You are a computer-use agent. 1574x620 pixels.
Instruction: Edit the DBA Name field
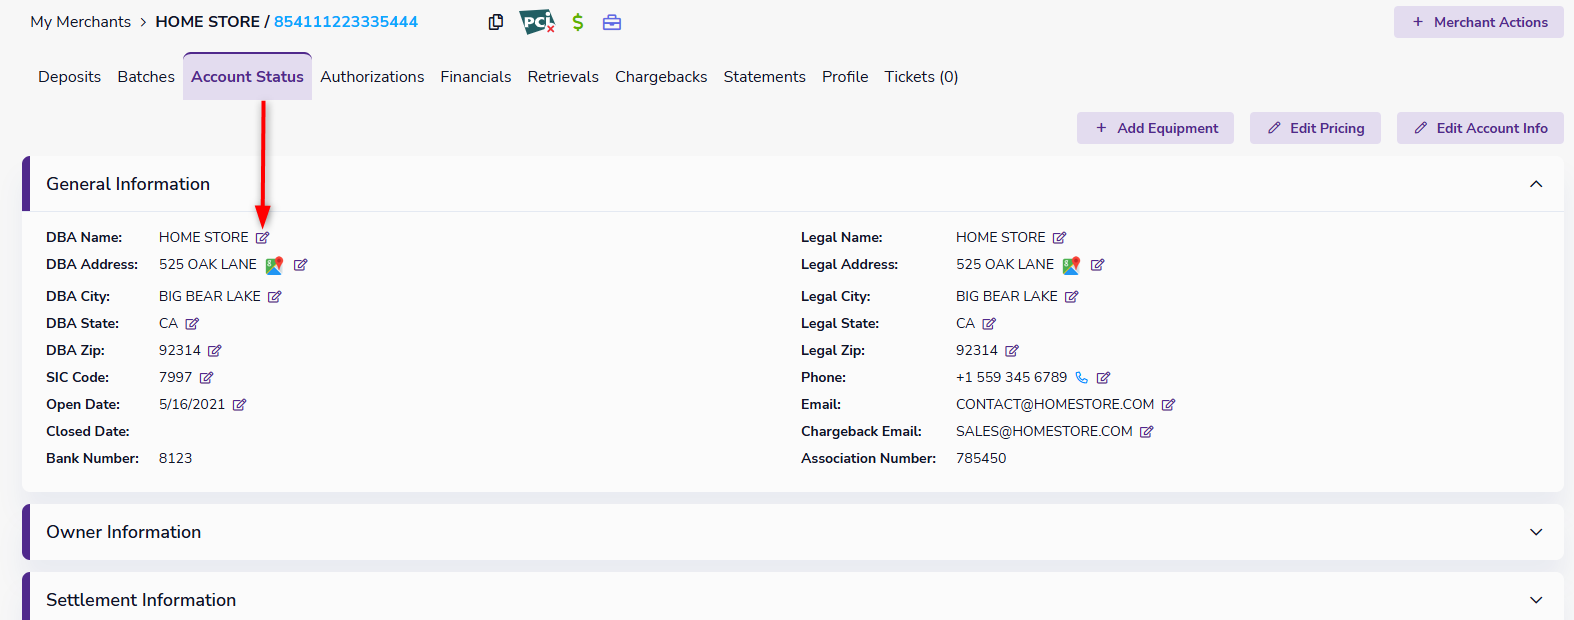pyautogui.click(x=262, y=238)
